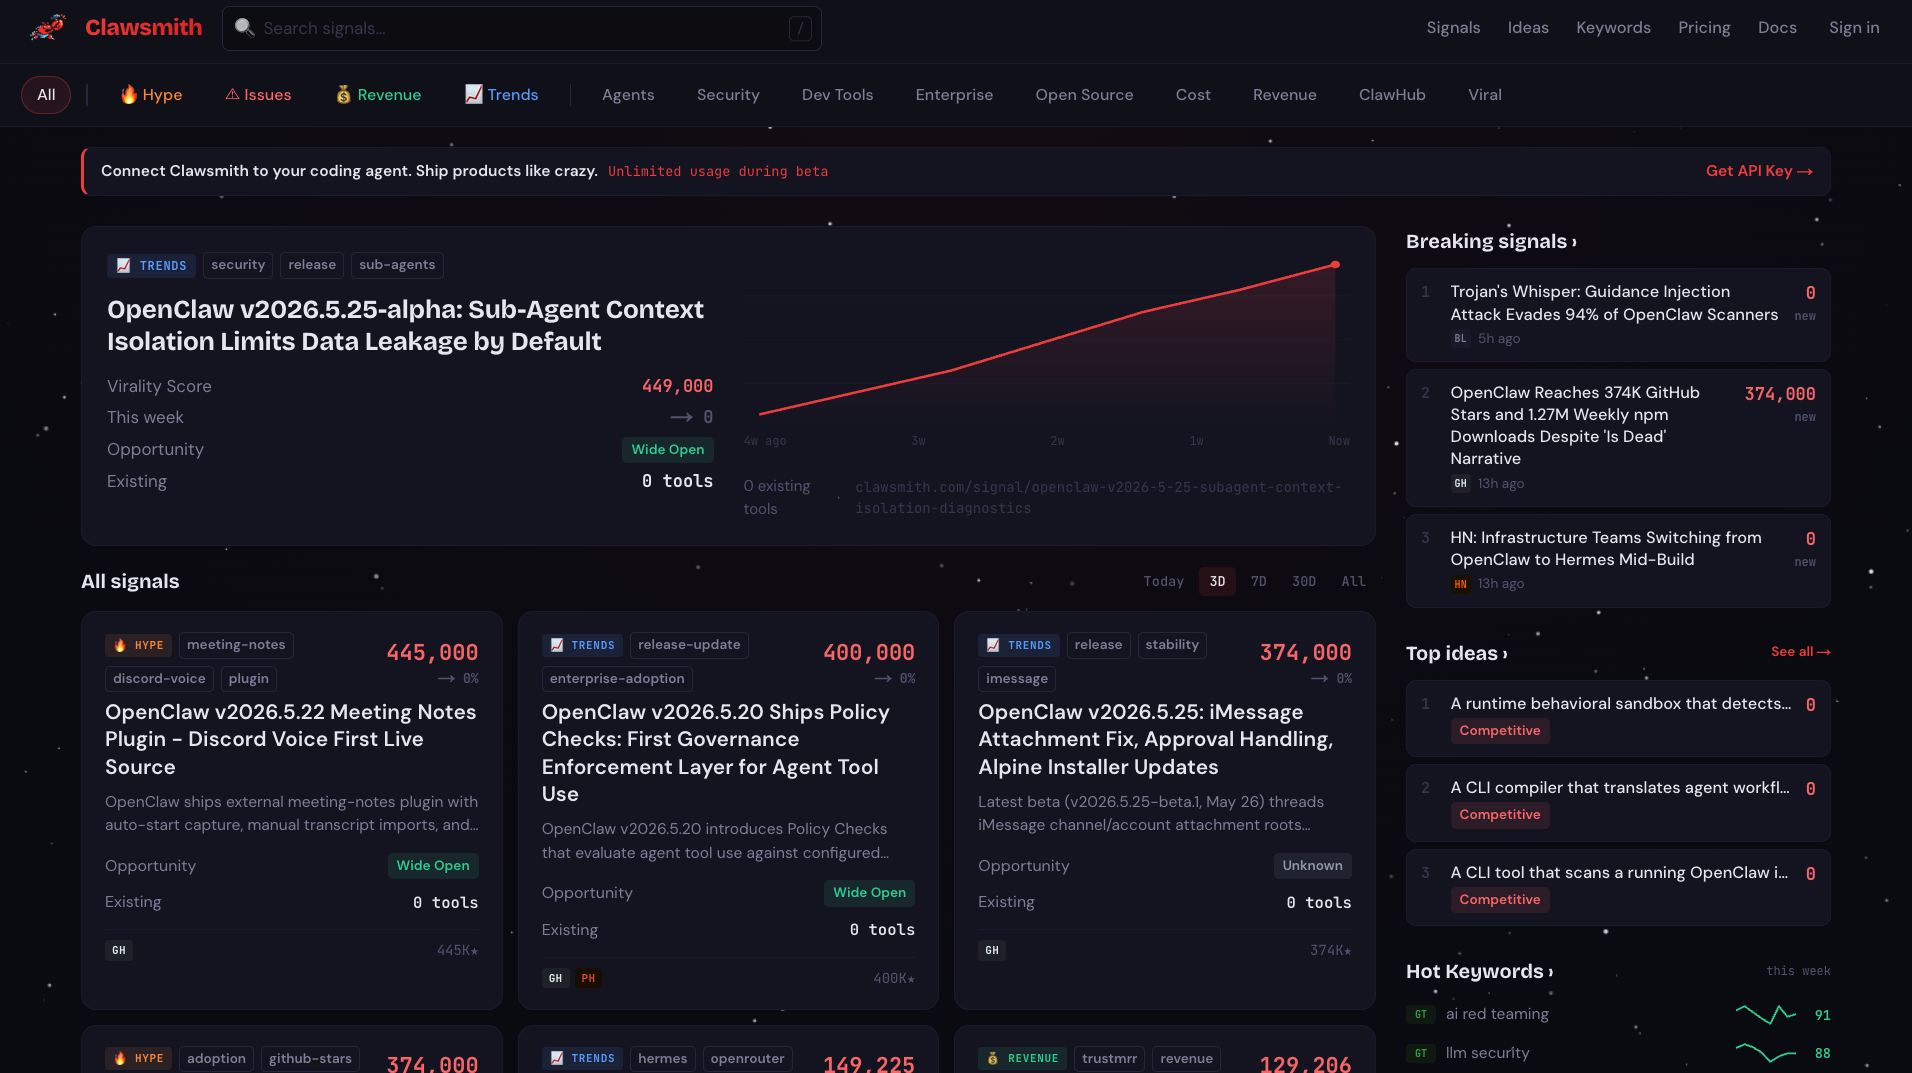Switch to the Cost category
The width and height of the screenshot is (1912, 1073).
[1193, 95]
